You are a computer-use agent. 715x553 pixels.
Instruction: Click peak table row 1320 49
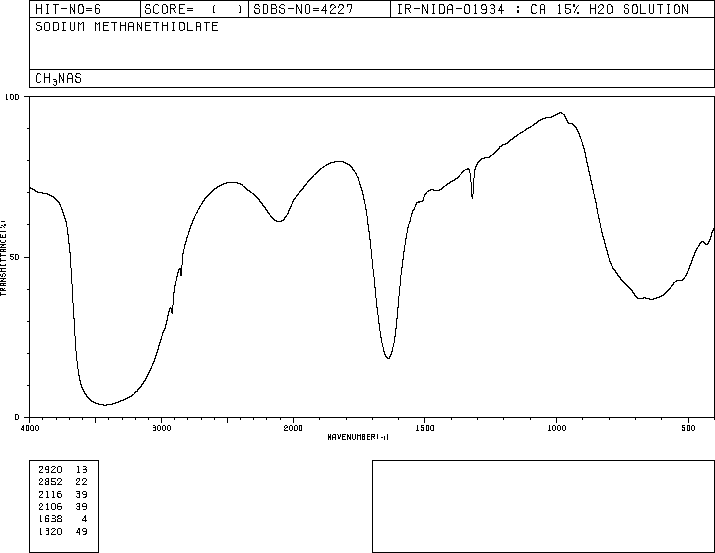(x=63, y=532)
